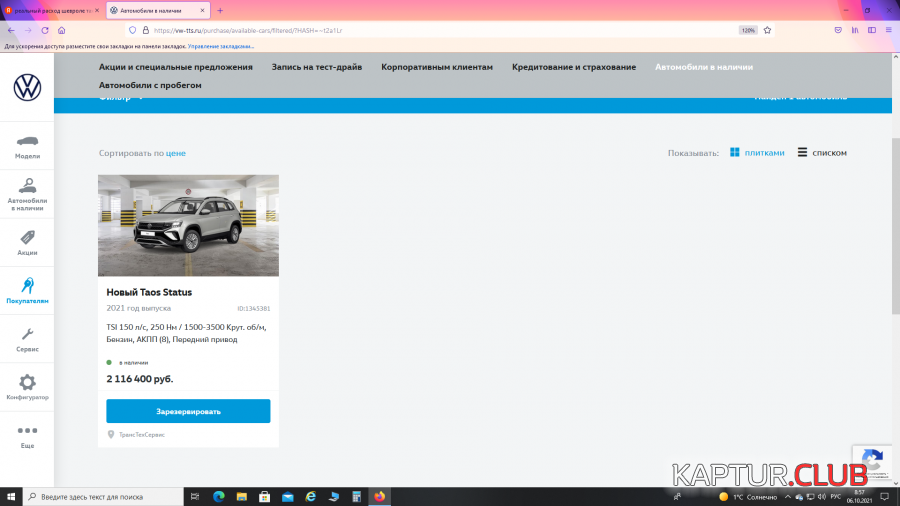The height and width of the screenshot is (506, 900).
Task: Open Pocket save icon in toolbar
Action: pos(838,30)
